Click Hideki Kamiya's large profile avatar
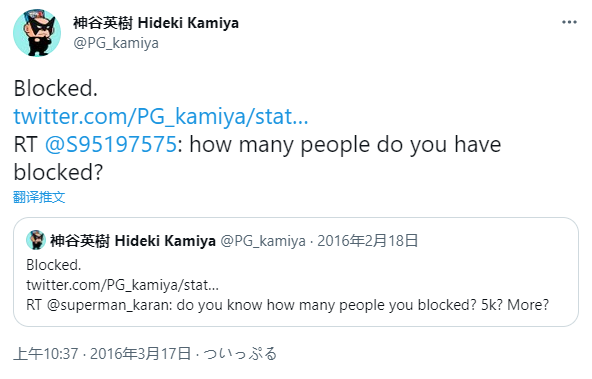The image size is (592, 379). (x=37, y=33)
